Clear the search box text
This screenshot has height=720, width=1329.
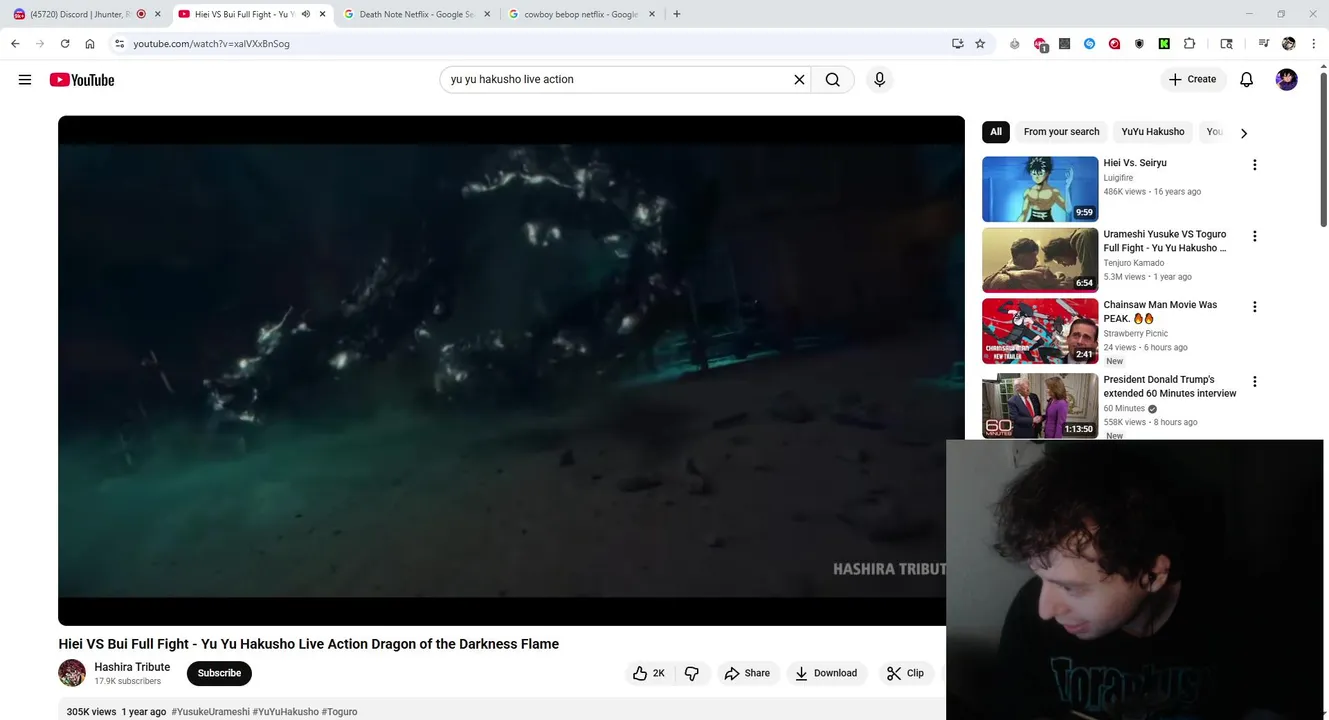(x=799, y=80)
